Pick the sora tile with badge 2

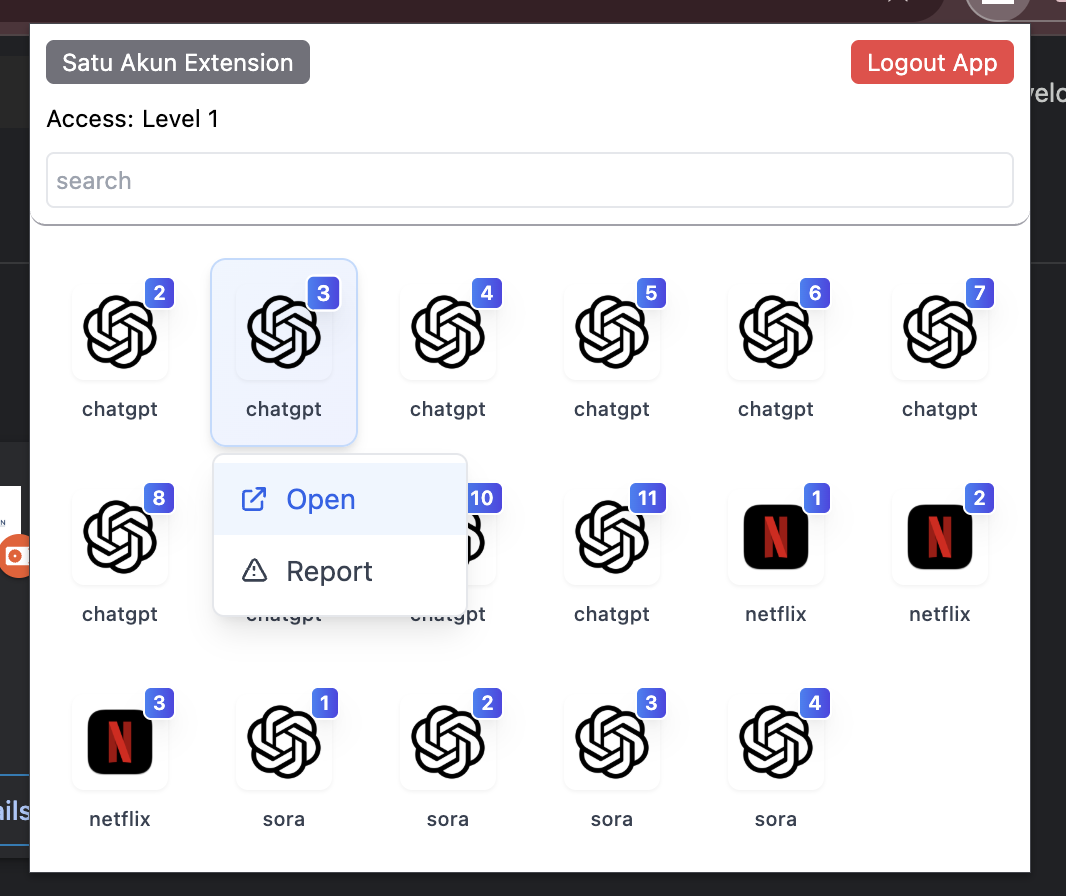coord(448,763)
